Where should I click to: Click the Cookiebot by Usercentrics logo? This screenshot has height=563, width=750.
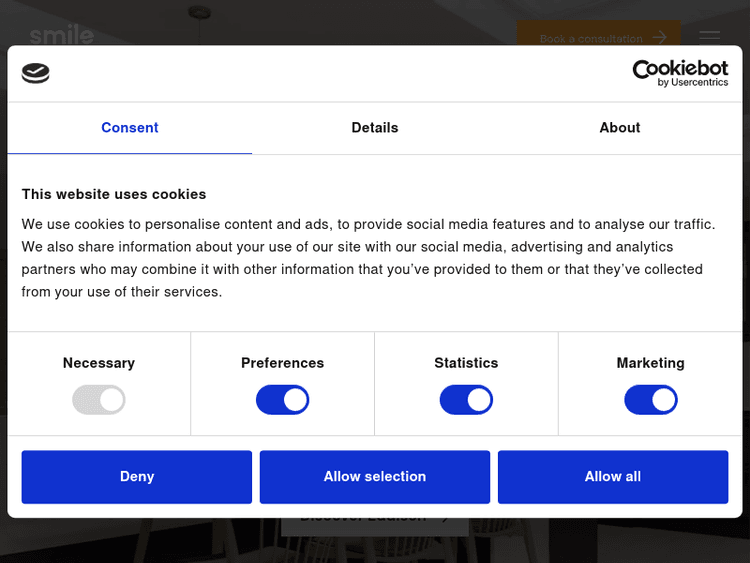point(680,73)
